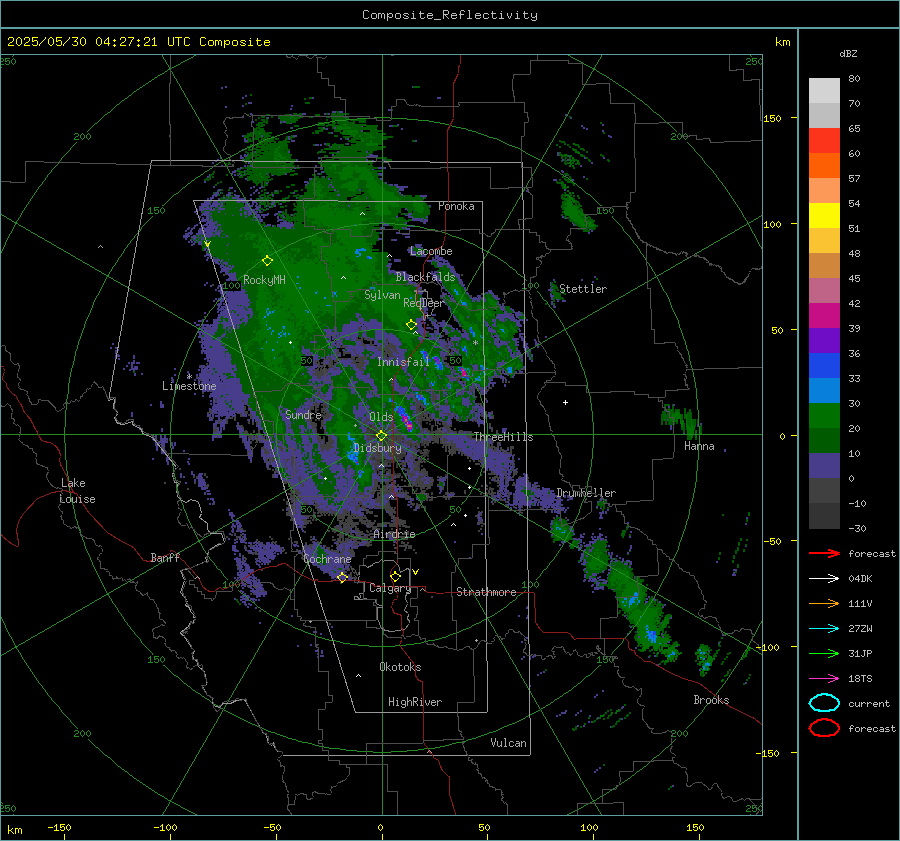
Task: Click the Ponoka city label
Action: [x=456, y=206]
